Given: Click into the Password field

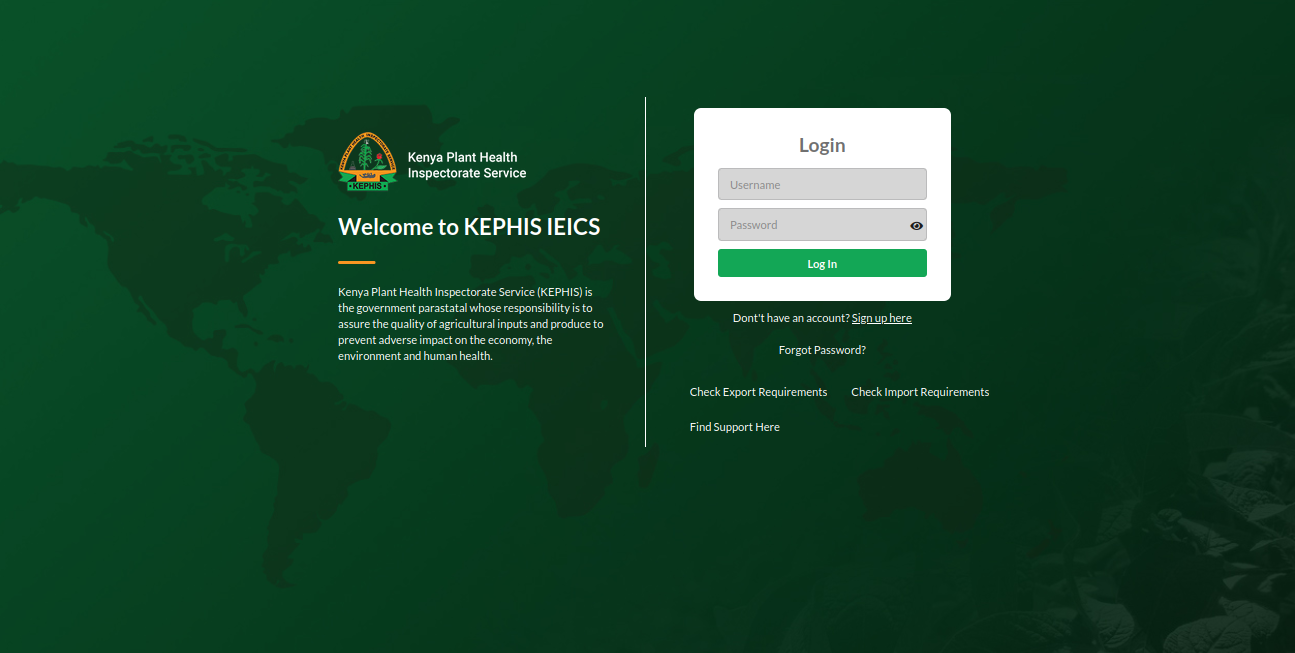Looking at the screenshot, I should pos(810,225).
